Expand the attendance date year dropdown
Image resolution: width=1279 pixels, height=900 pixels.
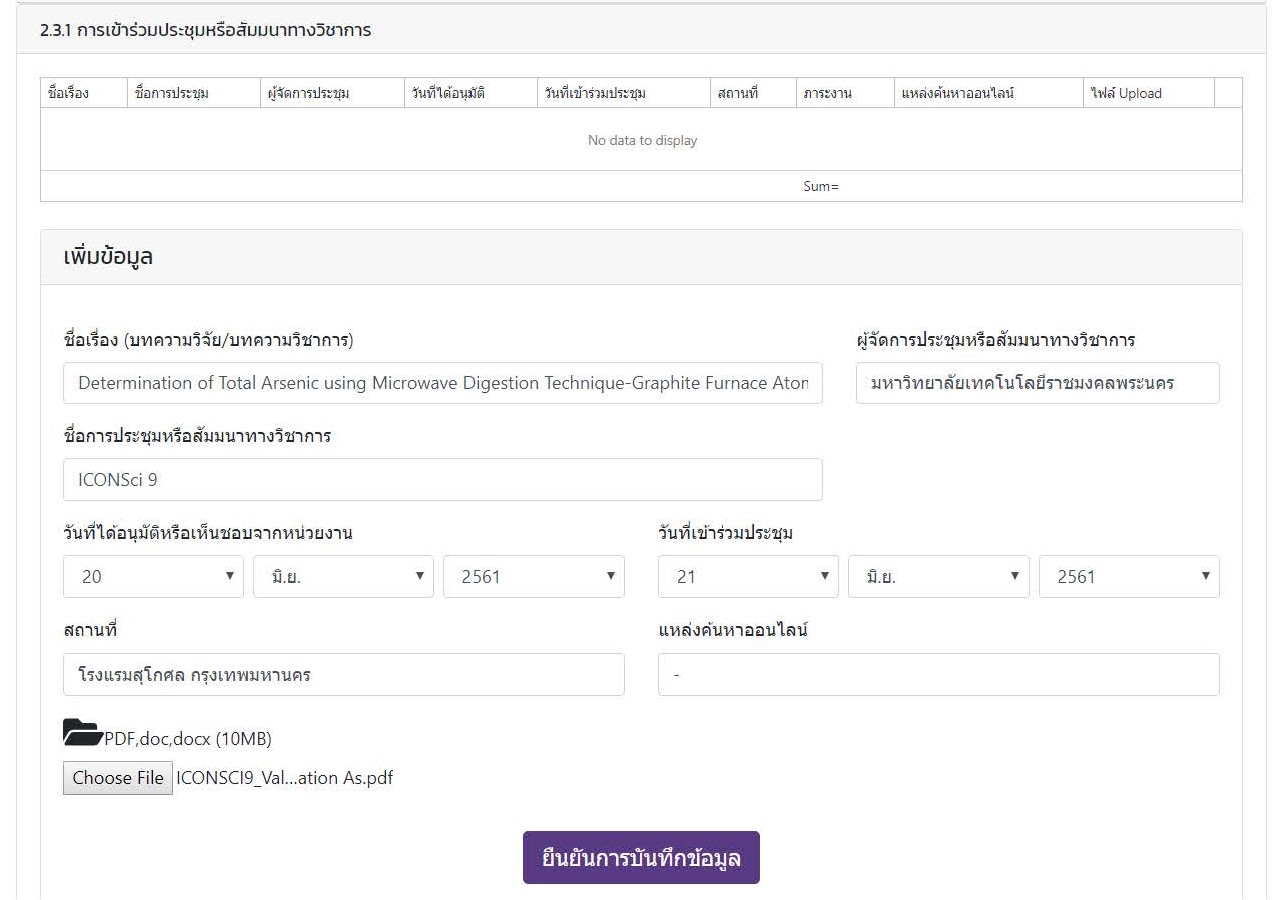[x=1128, y=577]
